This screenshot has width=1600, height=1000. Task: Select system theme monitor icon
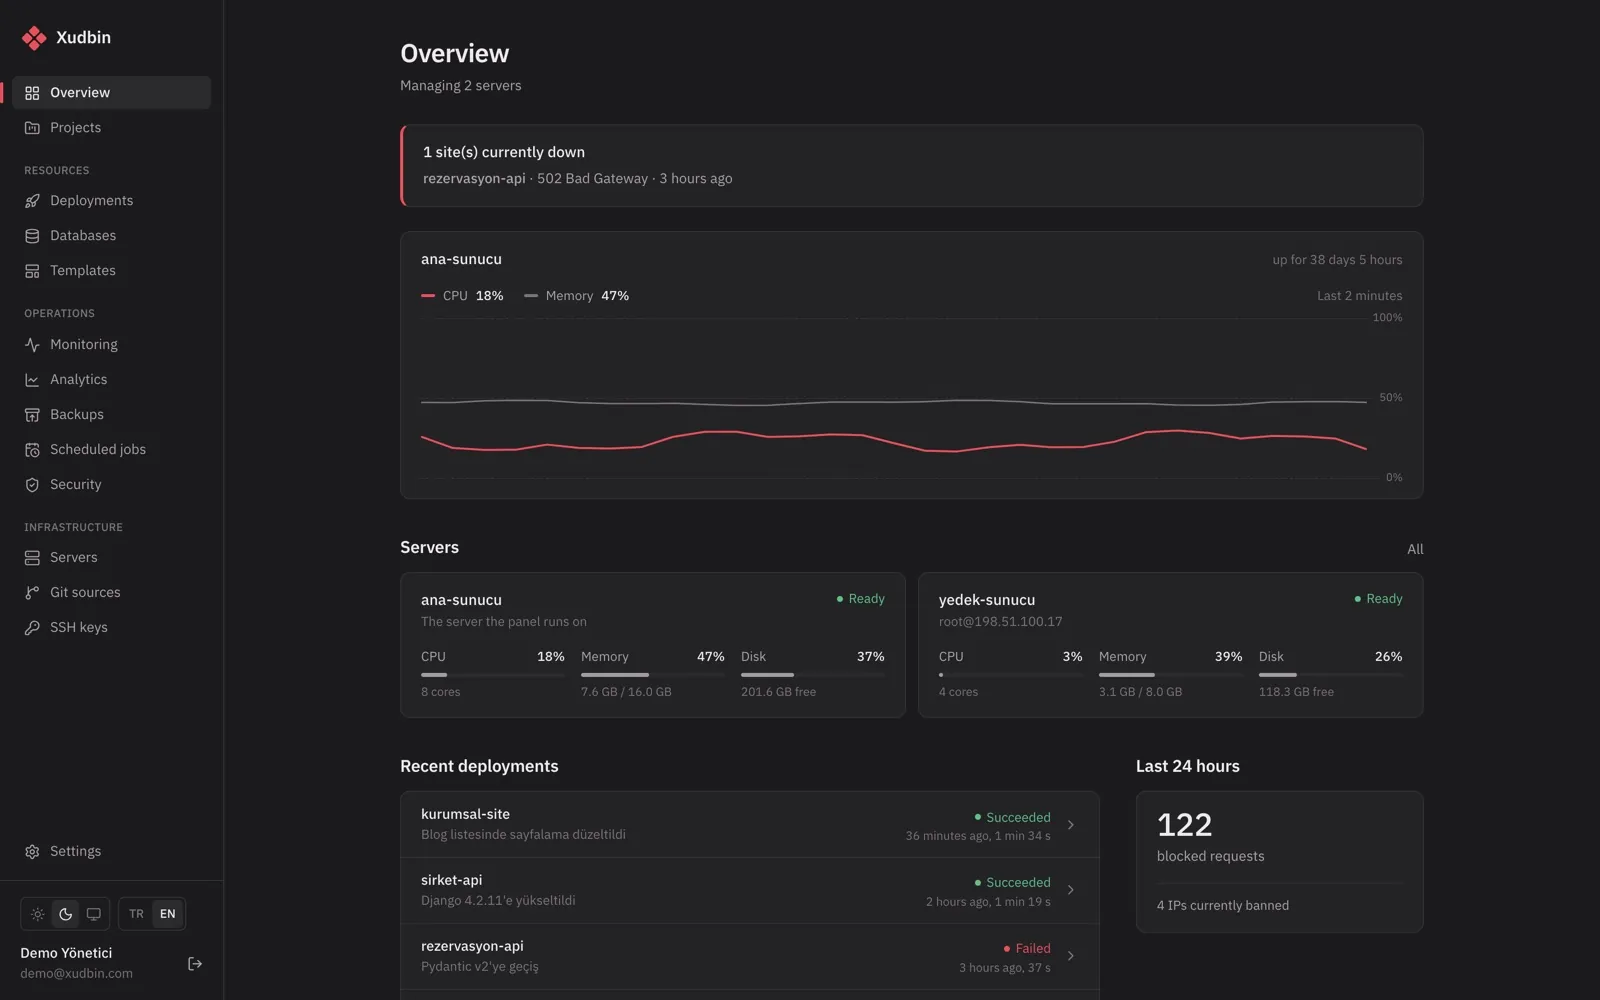[x=94, y=914]
